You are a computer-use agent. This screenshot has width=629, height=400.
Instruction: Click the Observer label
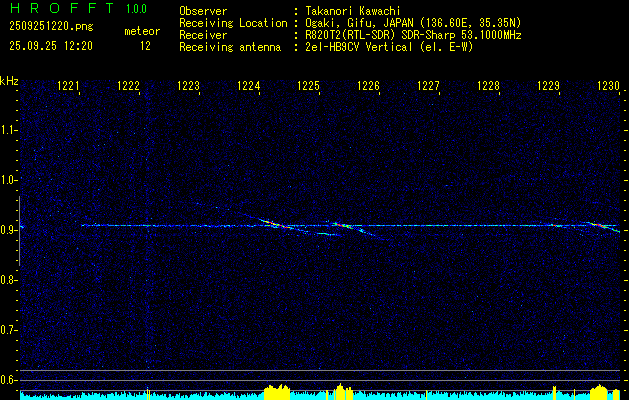click(x=203, y=11)
